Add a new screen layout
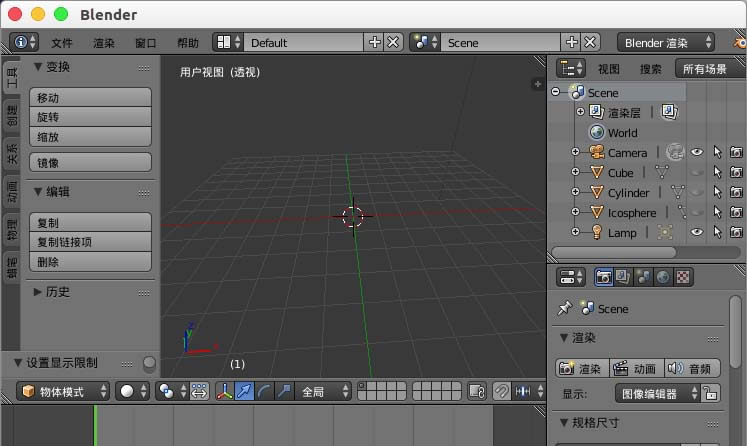The width and height of the screenshot is (747, 446). click(374, 42)
